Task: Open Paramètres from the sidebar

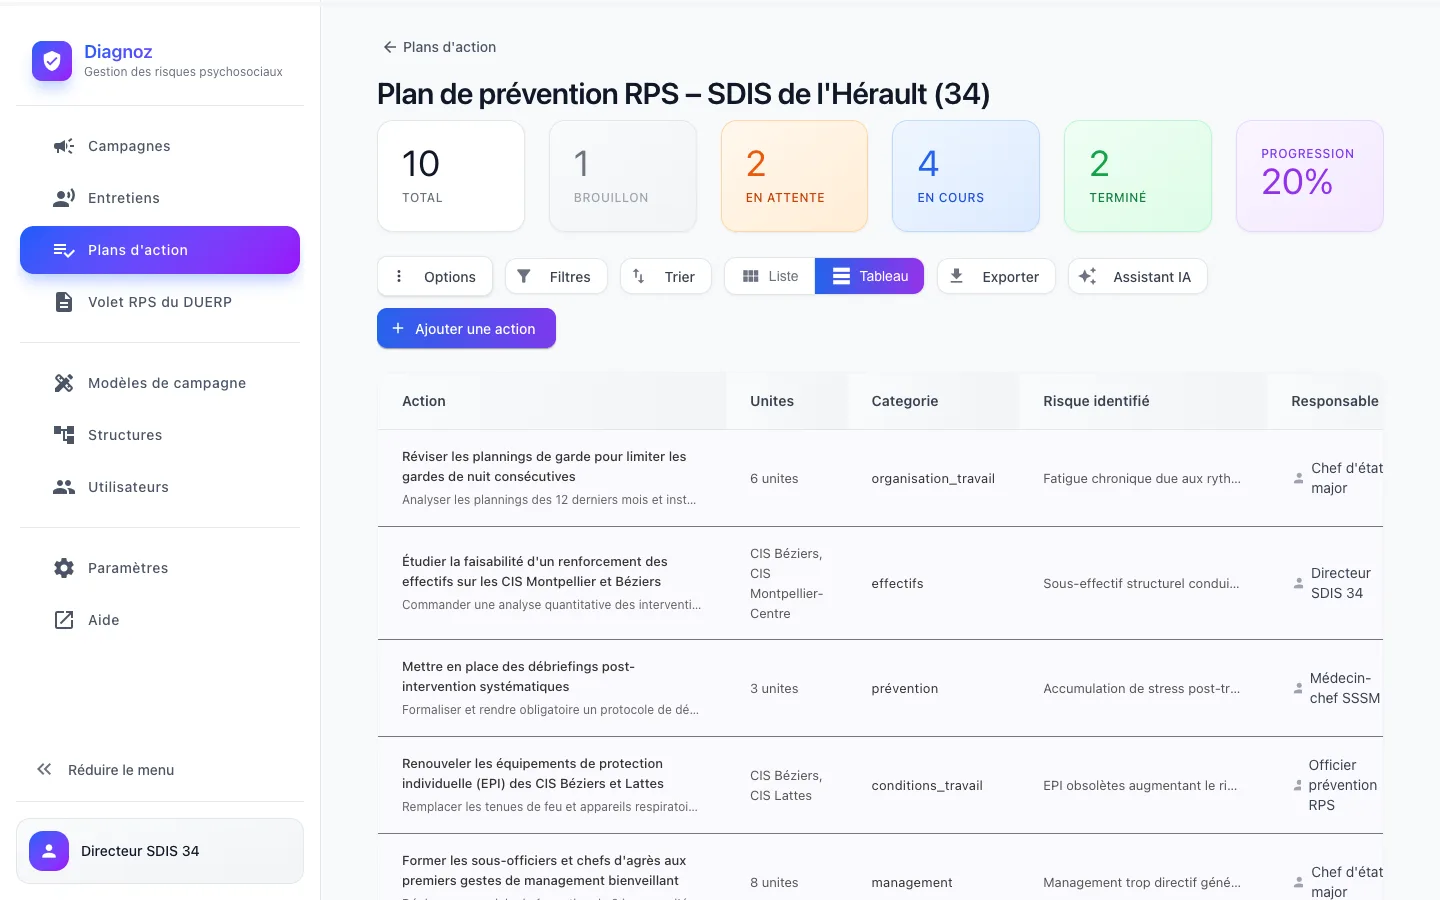Action: tap(160, 568)
